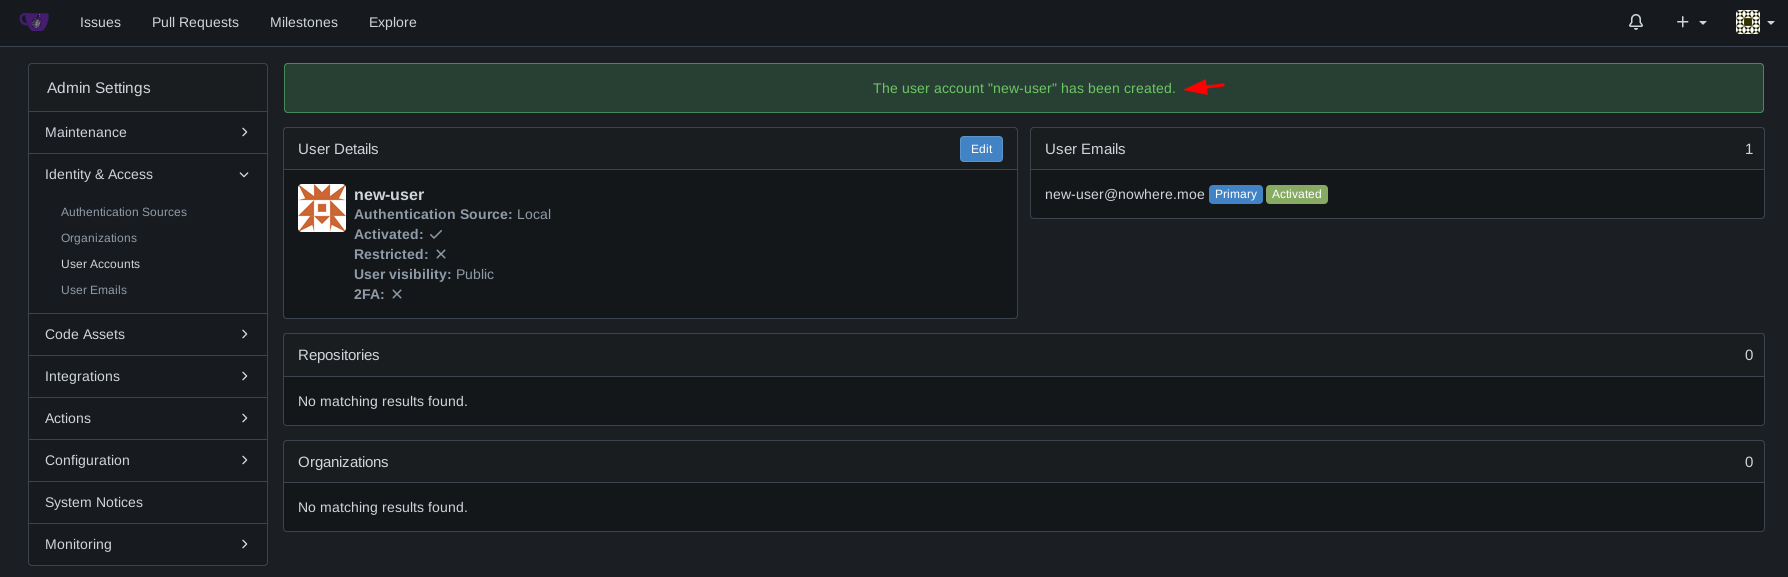Screen dimensions: 1788x577
Task: Click new-user's profile avatar image
Action: coord(322,208)
